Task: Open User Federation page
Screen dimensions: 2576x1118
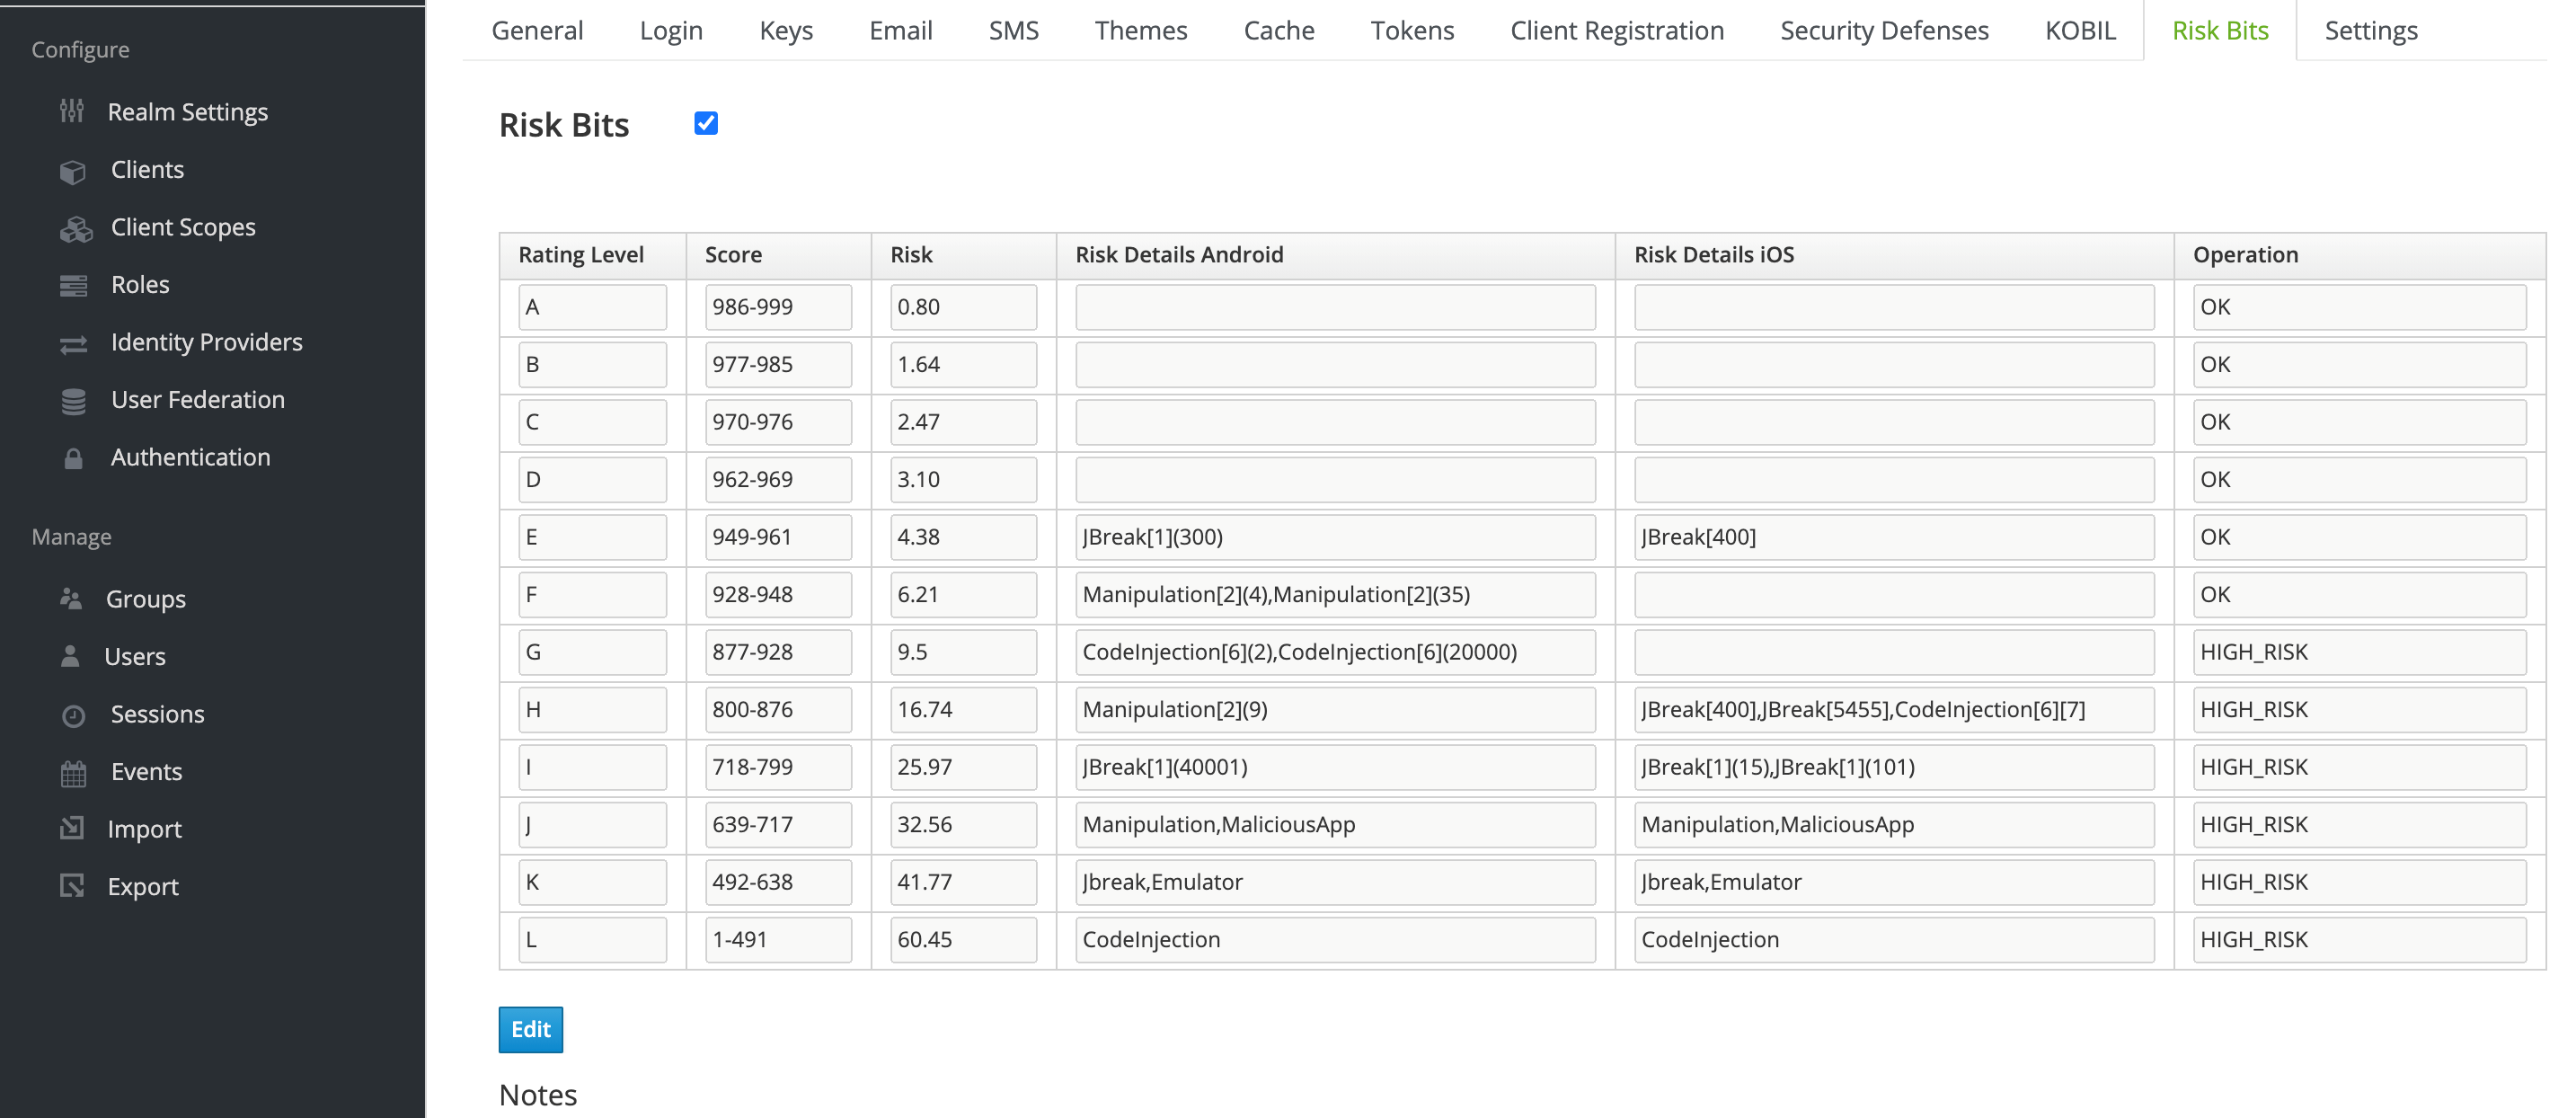Action: click(198, 399)
